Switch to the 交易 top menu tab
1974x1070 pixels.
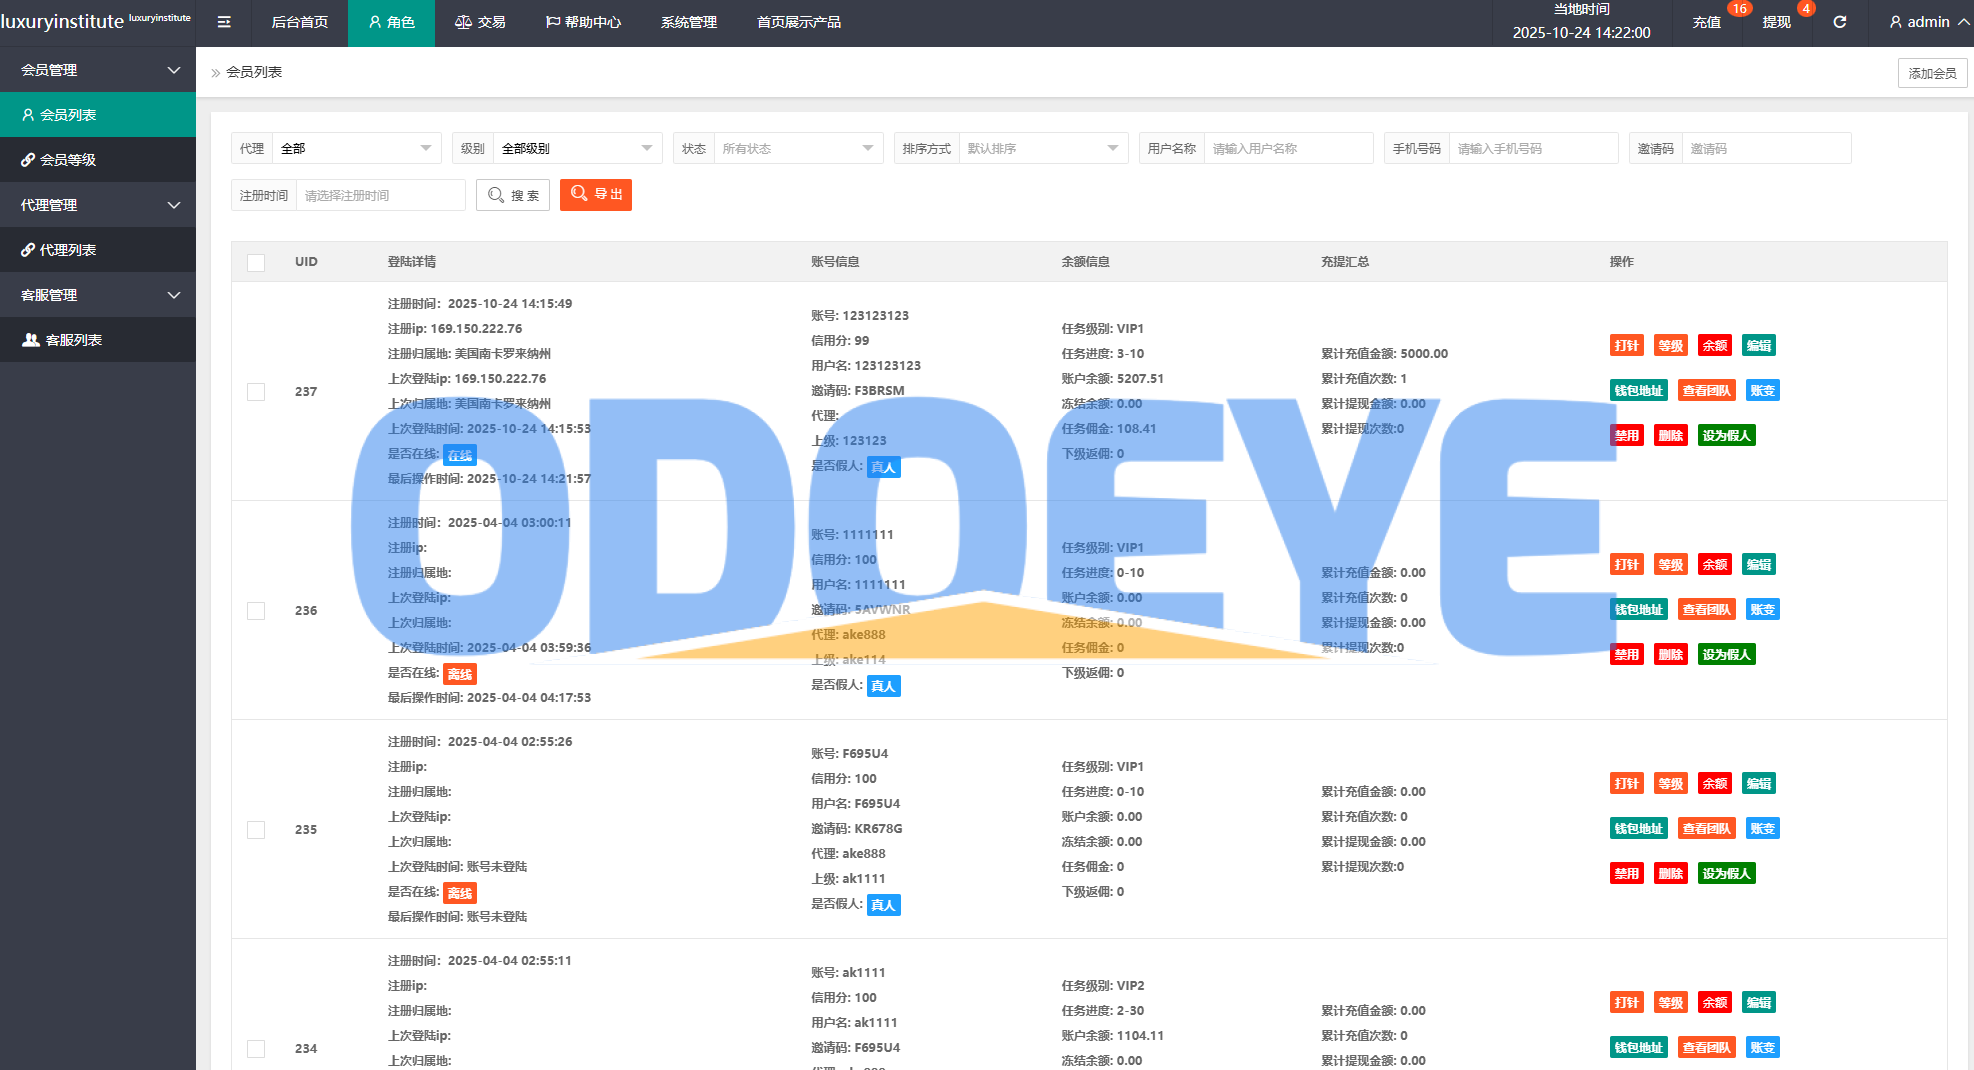(x=480, y=22)
